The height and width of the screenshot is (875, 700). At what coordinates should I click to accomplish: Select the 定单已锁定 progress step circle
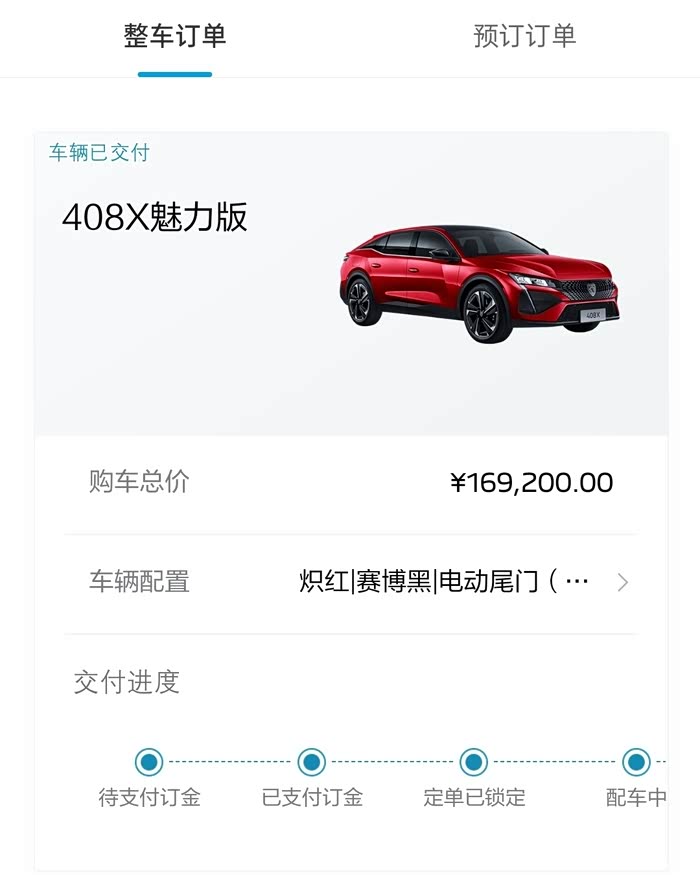[x=473, y=762]
